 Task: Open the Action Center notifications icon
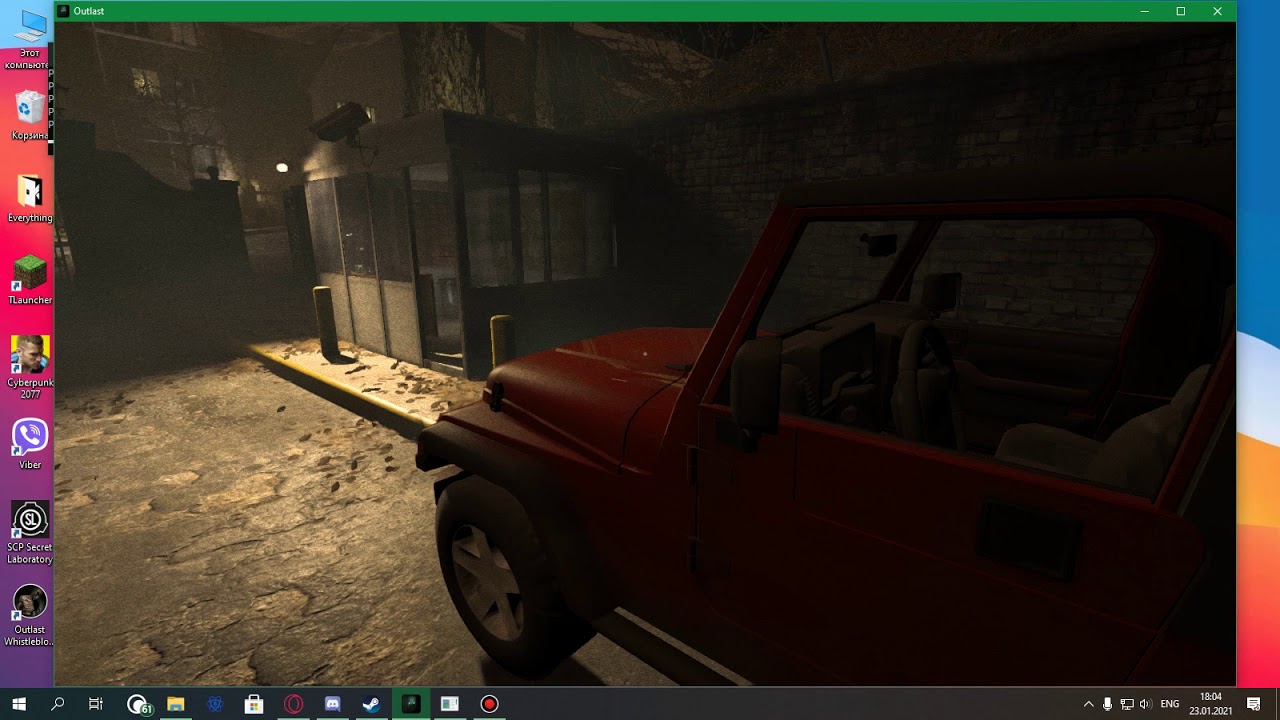pyautogui.click(x=1254, y=704)
